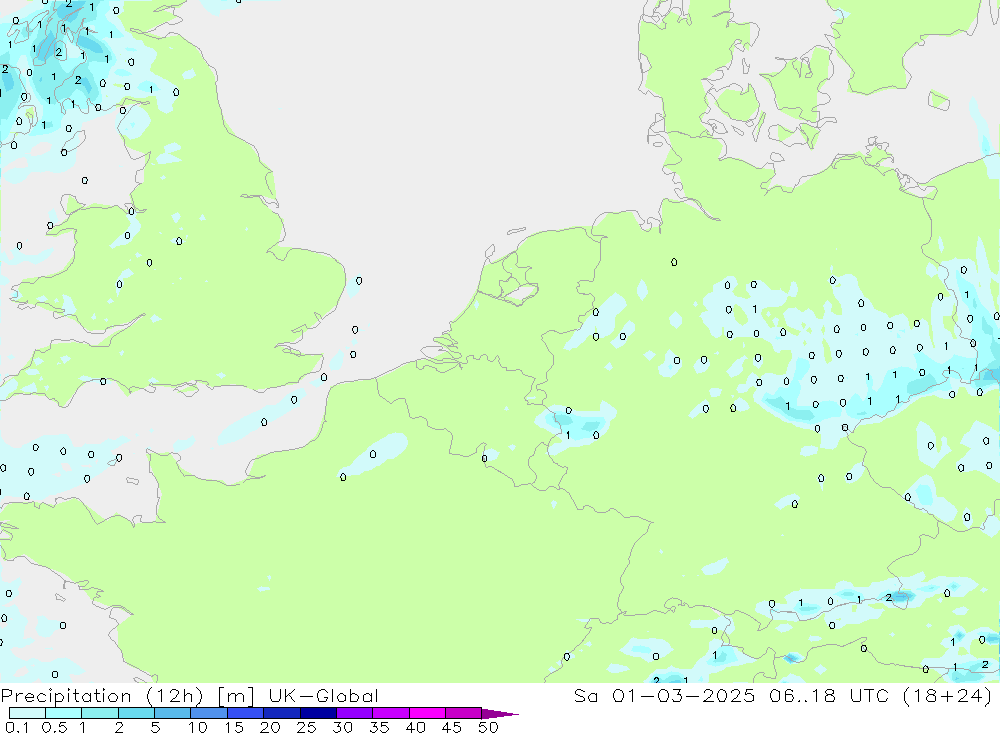Click the '0.5' legend scale label
Screen dimensions: 1000x733
coord(54,727)
